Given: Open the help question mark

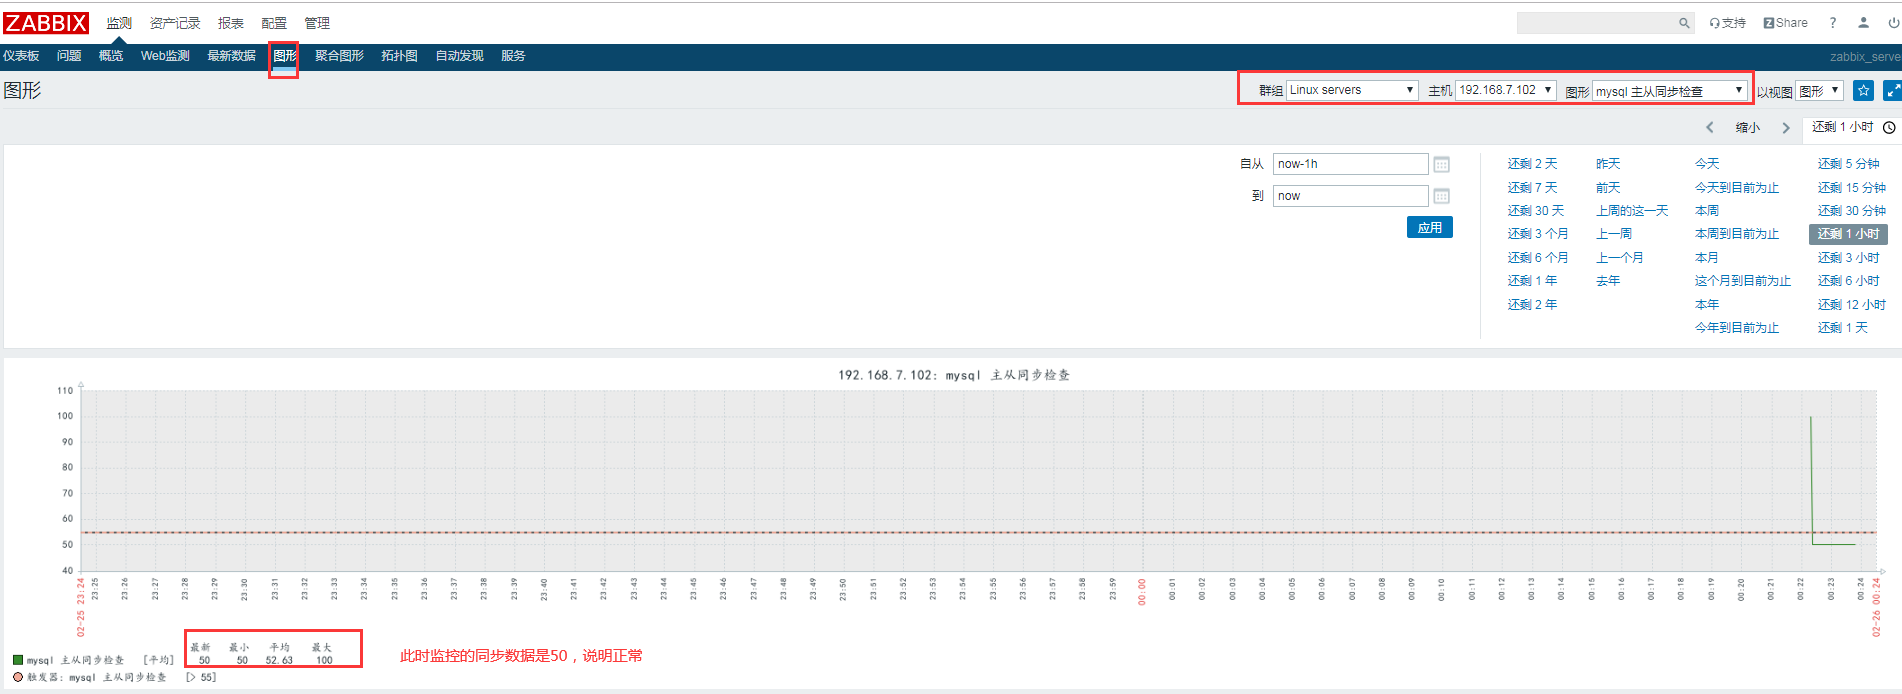Looking at the screenshot, I should pyautogui.click(x=1833, y=23).
